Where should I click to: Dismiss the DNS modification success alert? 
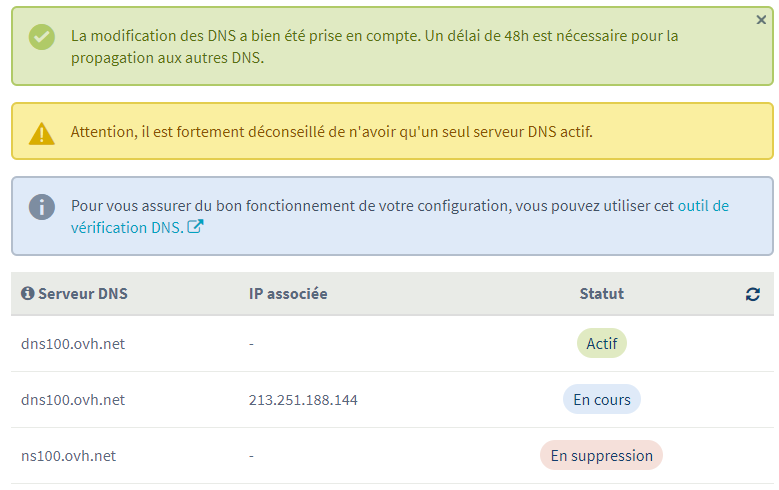[x=761, y=20]
